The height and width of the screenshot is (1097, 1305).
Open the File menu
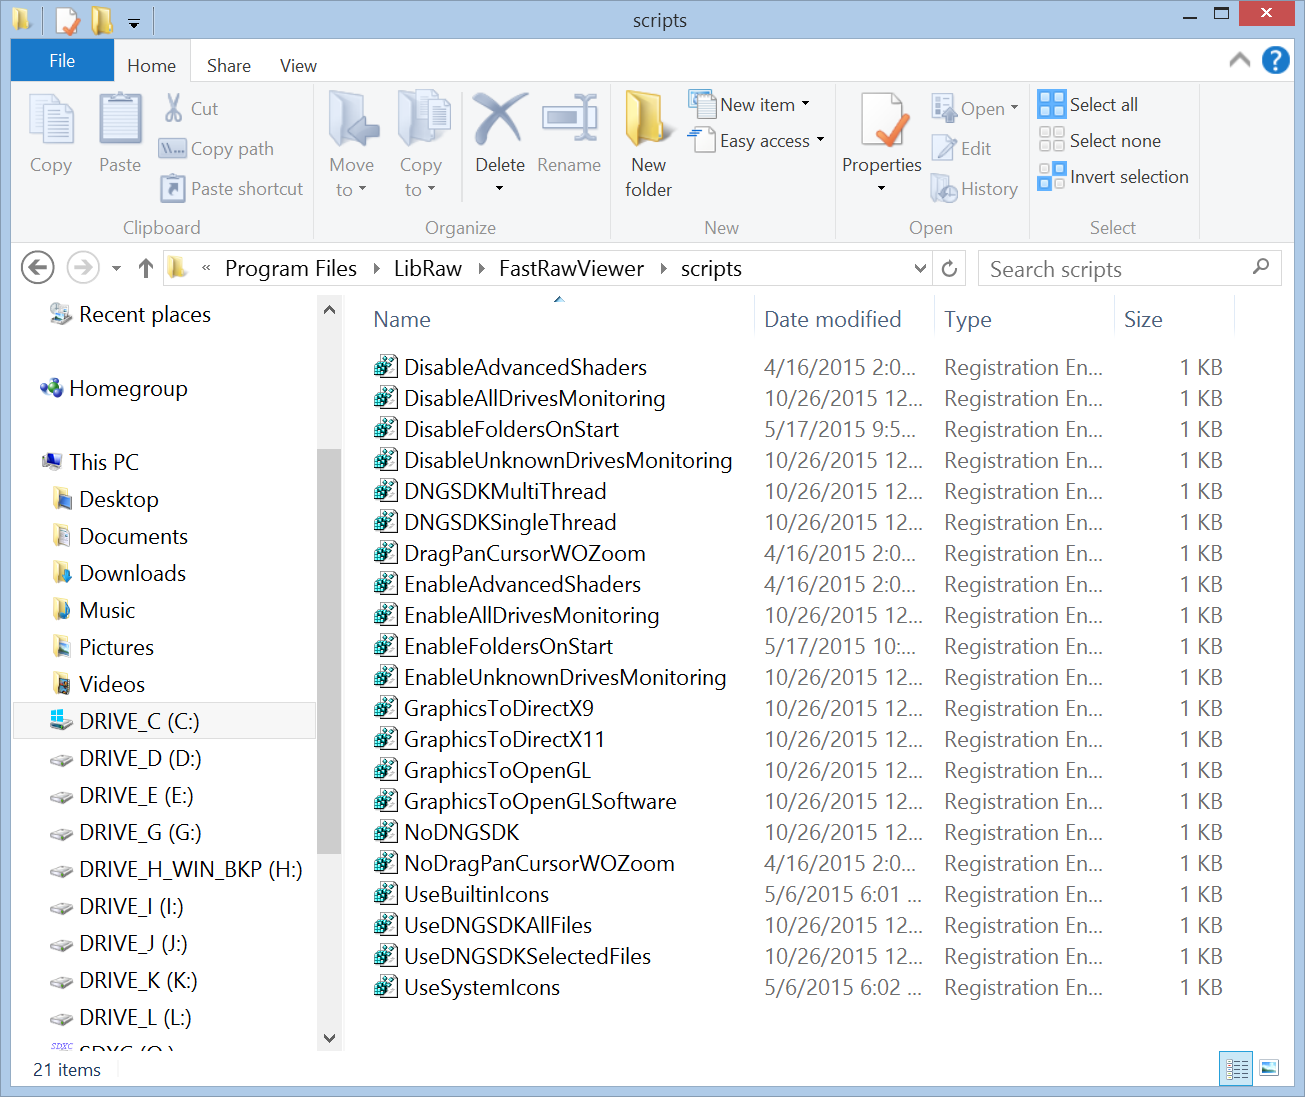click(x=62, y=61)
